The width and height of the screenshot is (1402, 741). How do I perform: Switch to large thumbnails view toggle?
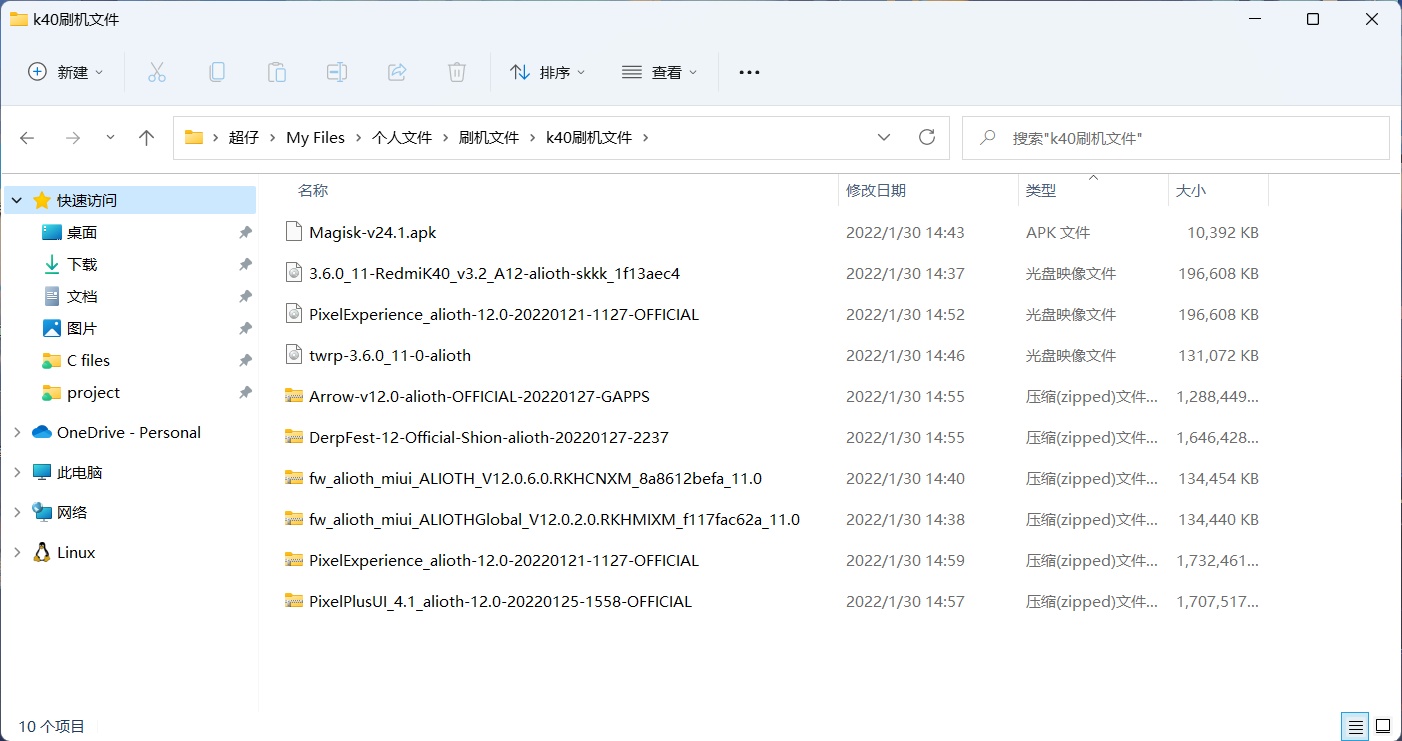(1383, 726)
